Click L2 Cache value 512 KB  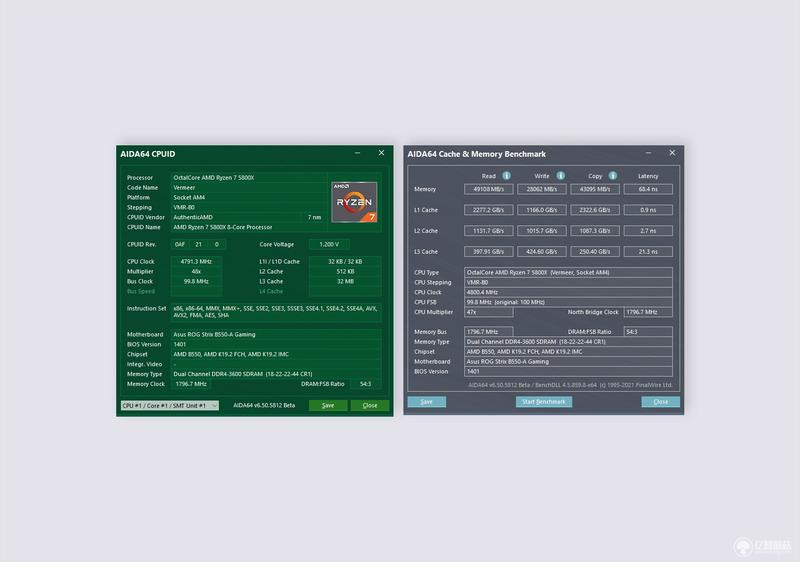345,271
